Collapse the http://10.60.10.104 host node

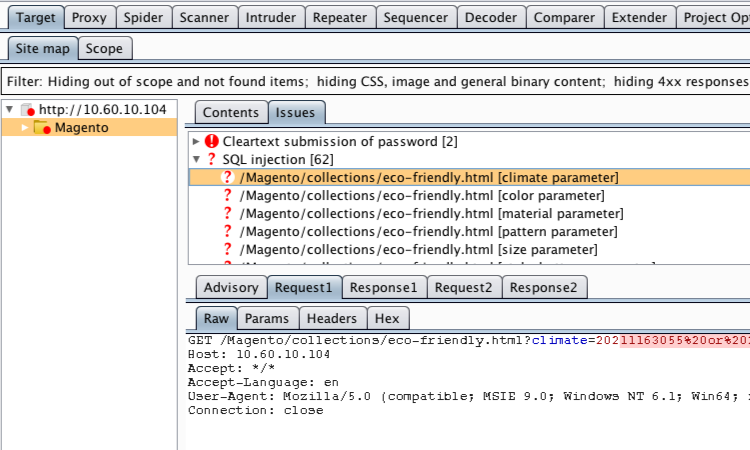click(x=10, y=110)
